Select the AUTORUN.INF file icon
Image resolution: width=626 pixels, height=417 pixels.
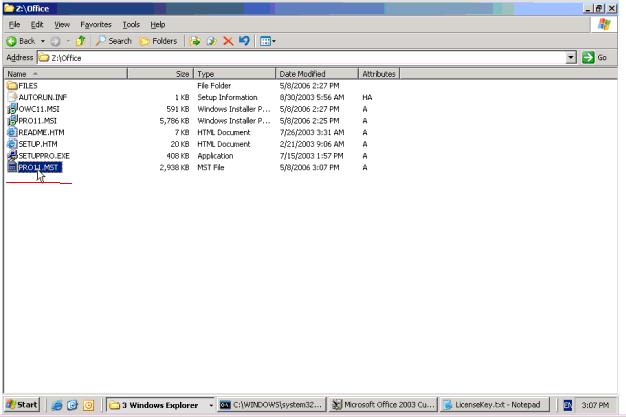[x=12, y=98]
